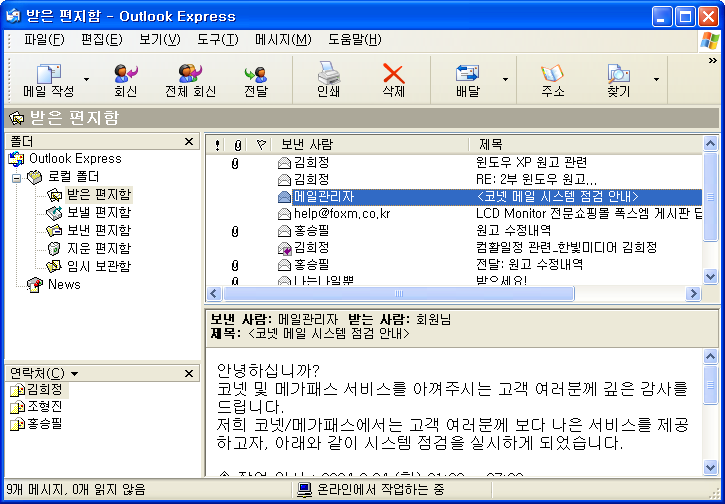Select the News folder
Viewport: 725px width, 504px height.
pyautogui.click(x=54, y=284)
